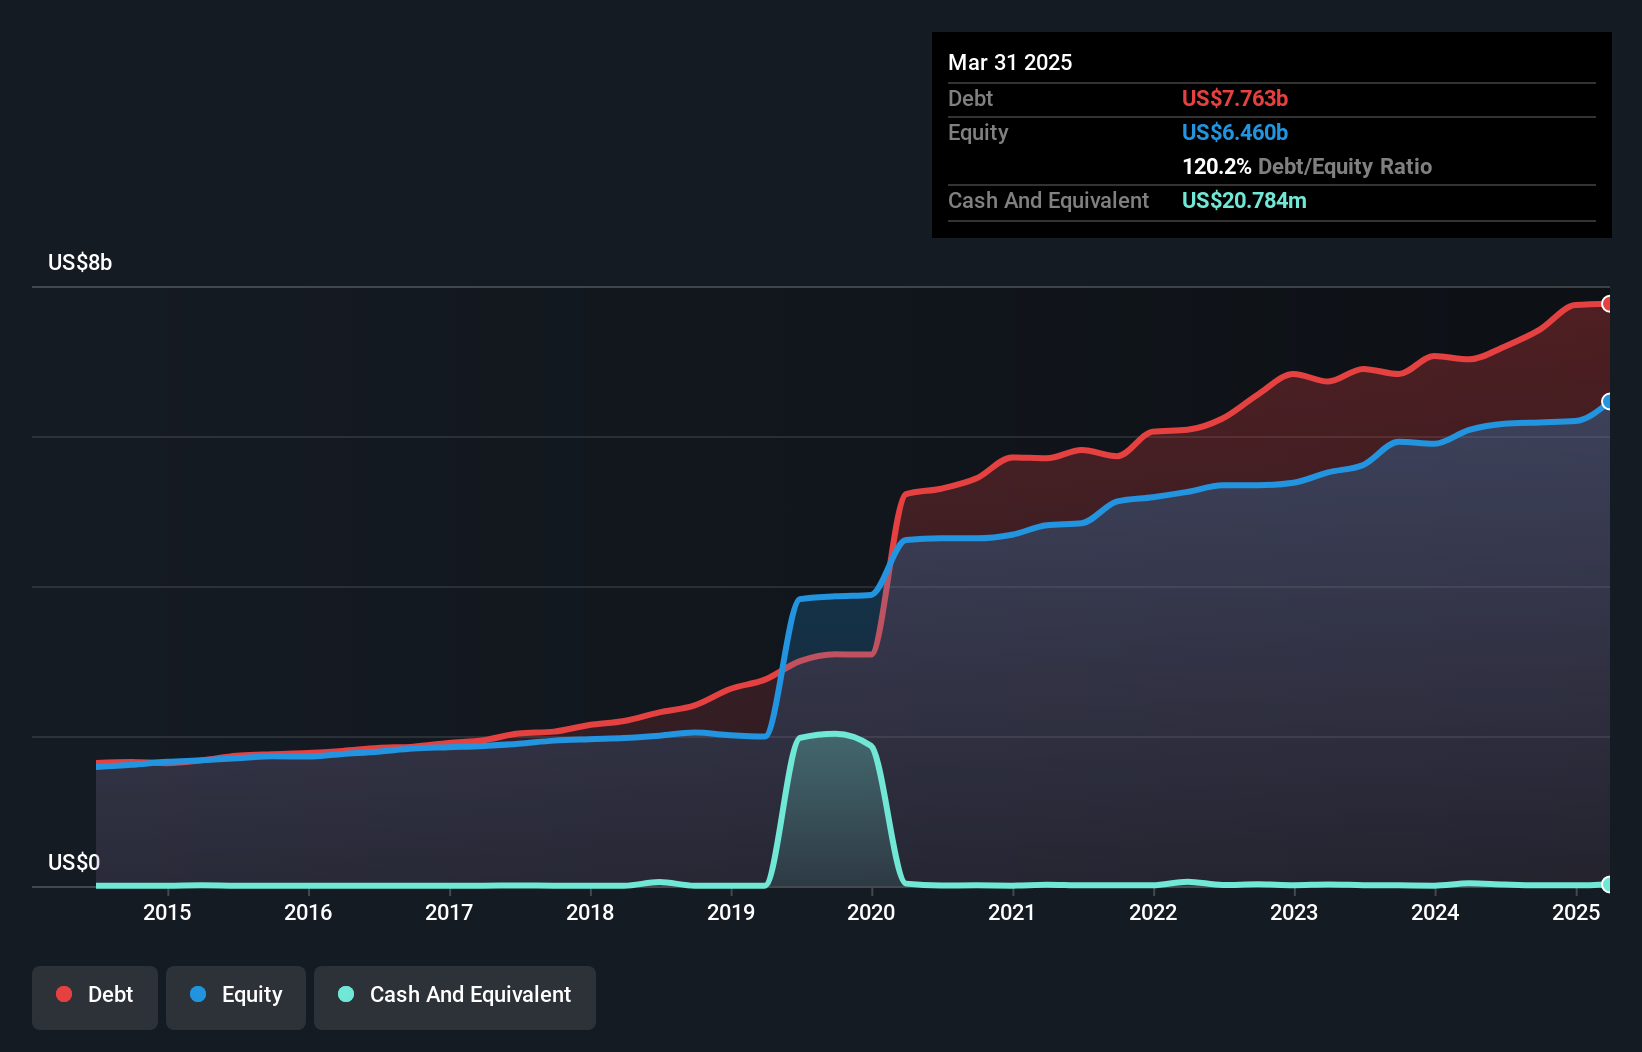Image resolution: width=1642 pixels, height=1052 pixels.
Task: Click the 2023 x-axis label
Action: point(1294,913)
